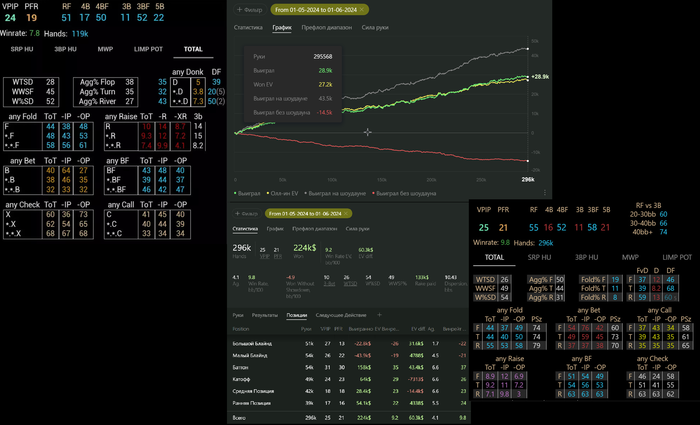
Task: Click Hands 119k in the left HUD
Action: (66, 33)
